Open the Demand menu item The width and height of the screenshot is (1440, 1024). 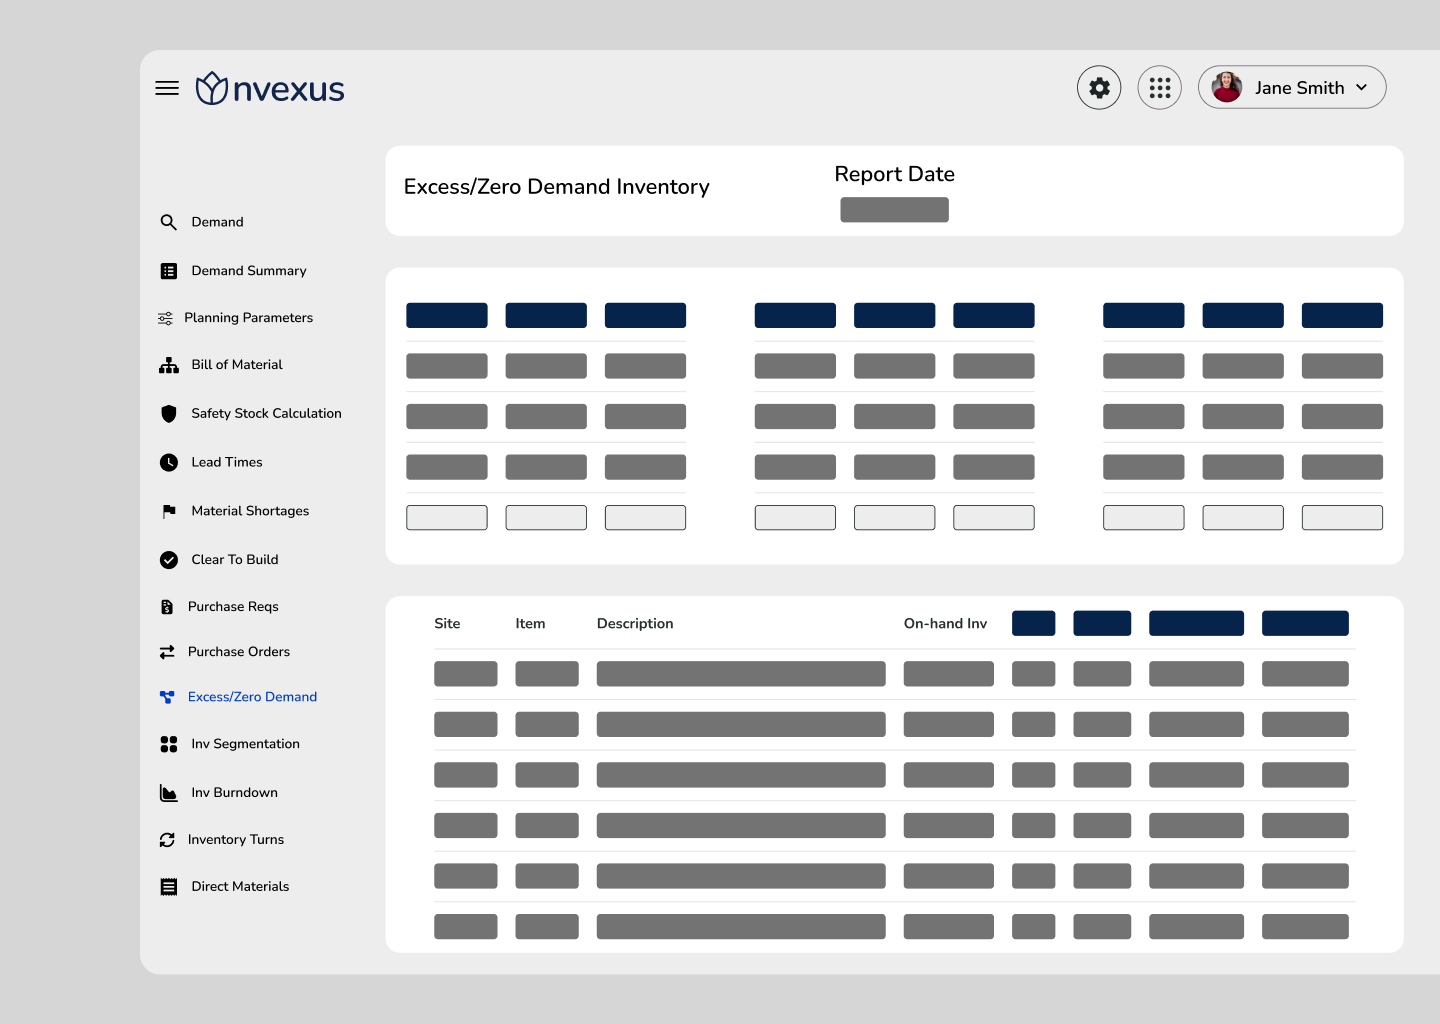coord(218,222)
